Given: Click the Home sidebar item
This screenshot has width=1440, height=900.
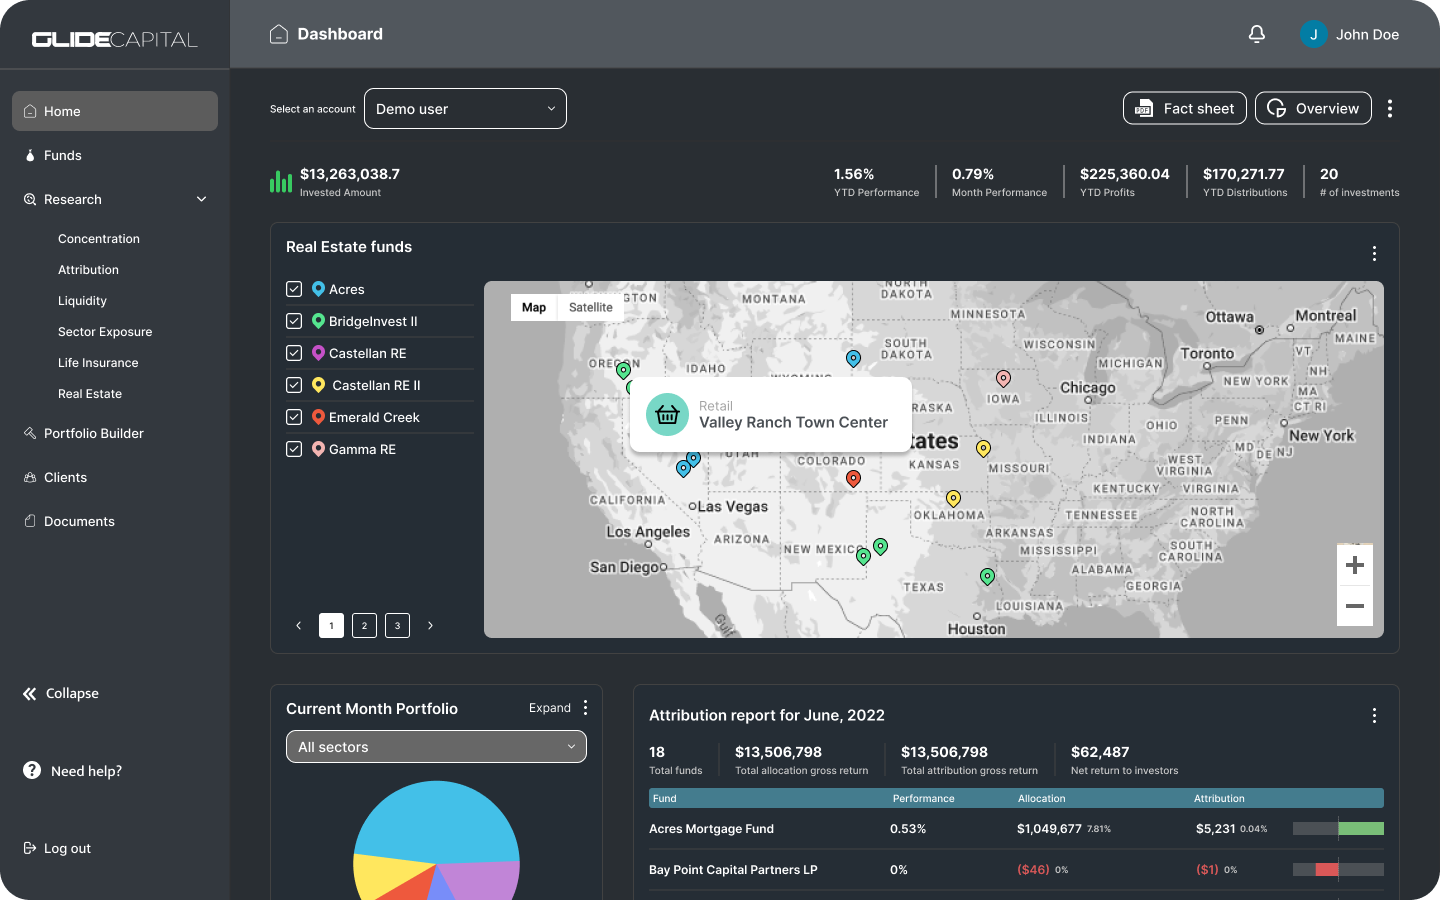Looking at the screenshot, I should point(115,111).
